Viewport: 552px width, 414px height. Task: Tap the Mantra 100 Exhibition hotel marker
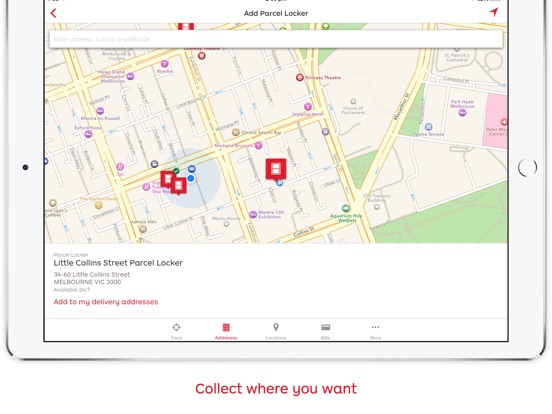253,214
